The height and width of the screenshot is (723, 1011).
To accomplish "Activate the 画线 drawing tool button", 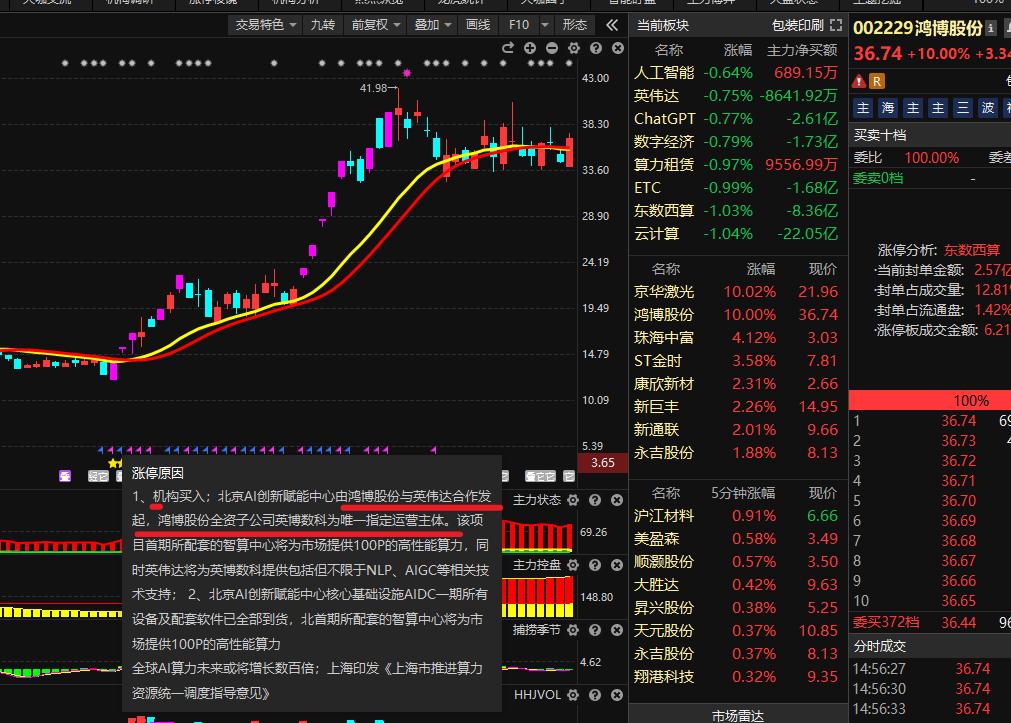I will tap(478, 25).
